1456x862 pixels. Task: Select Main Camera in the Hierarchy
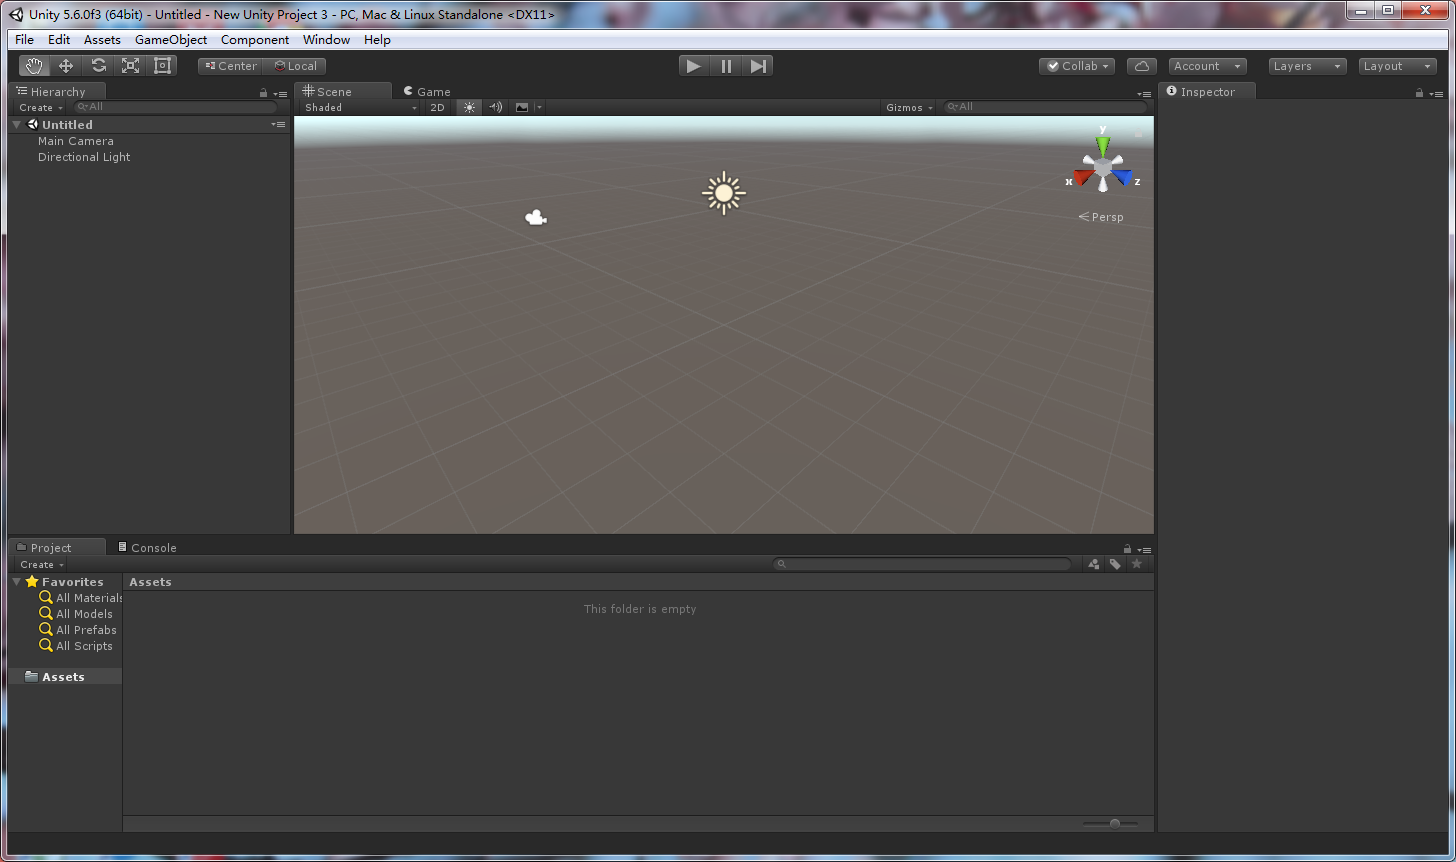coord(75,140)
